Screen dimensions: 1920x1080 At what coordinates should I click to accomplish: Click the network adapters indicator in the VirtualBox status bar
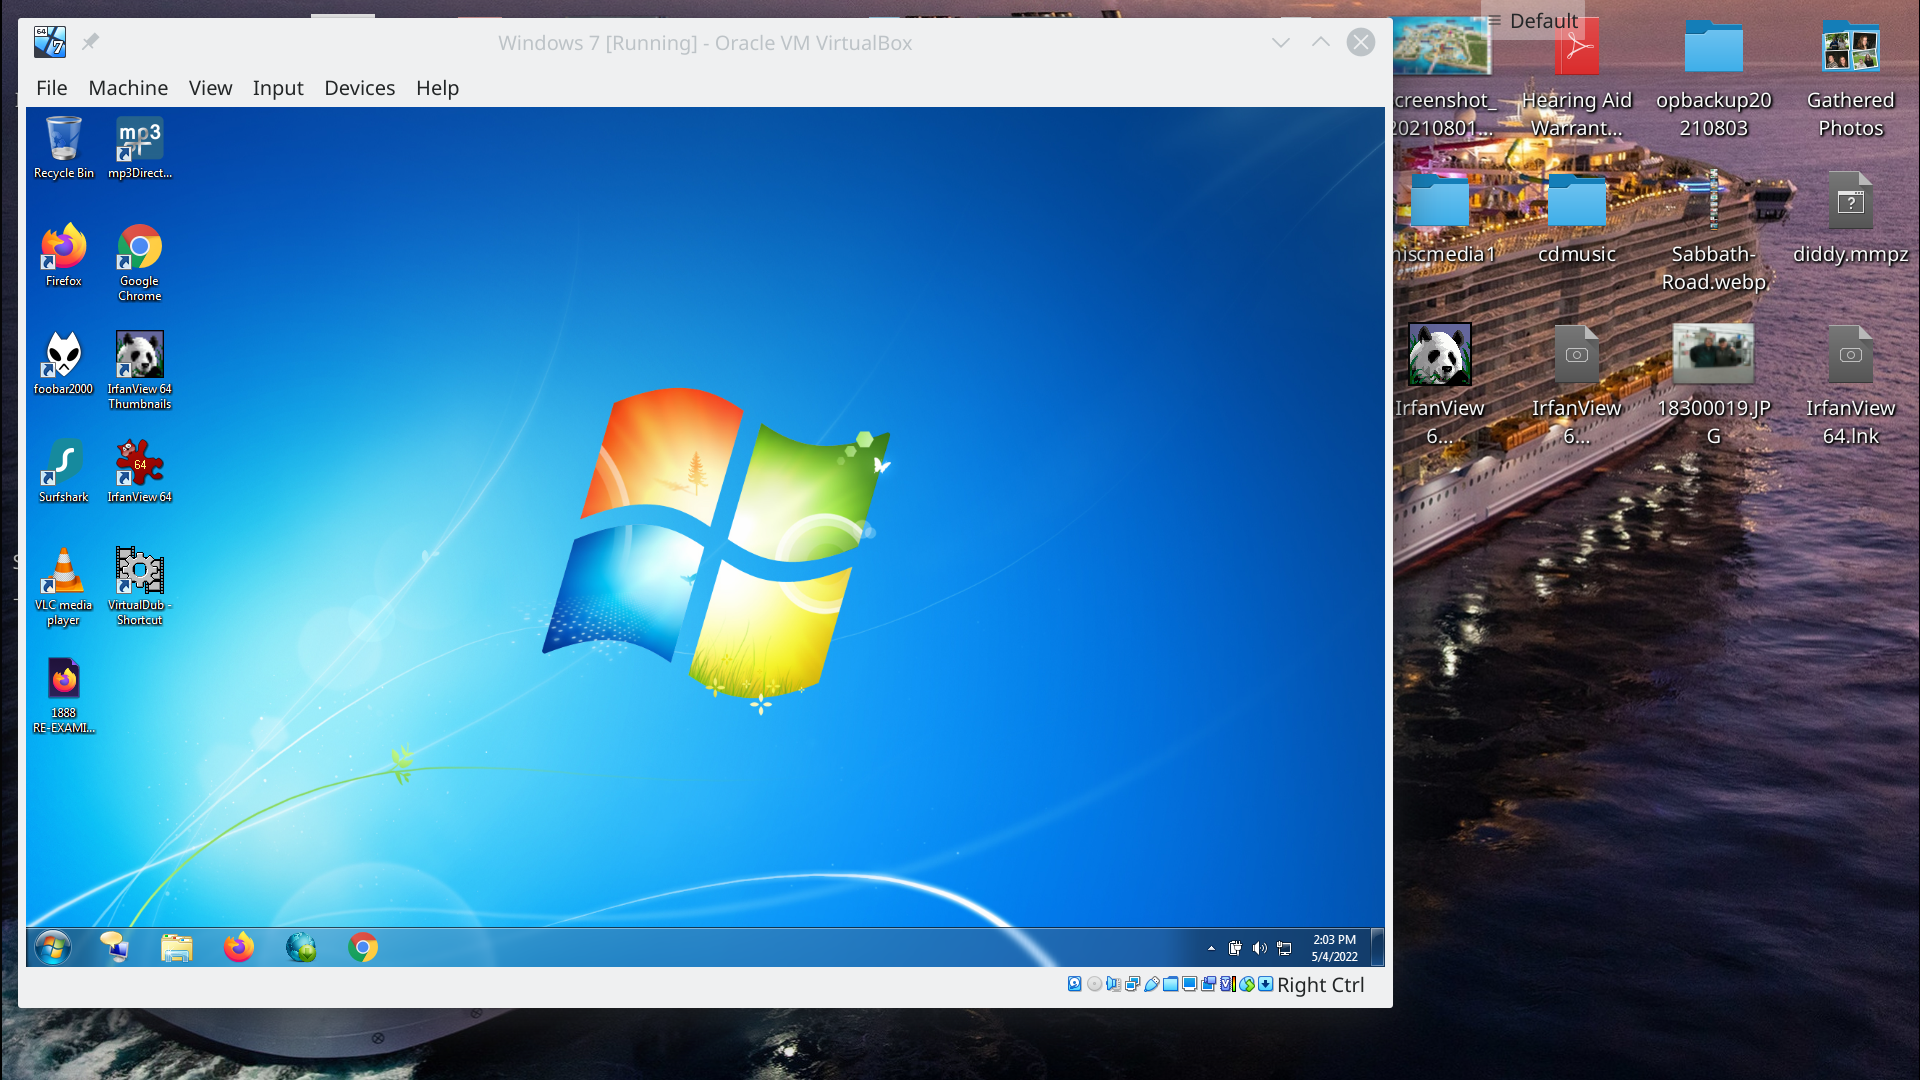point(1132,984)
